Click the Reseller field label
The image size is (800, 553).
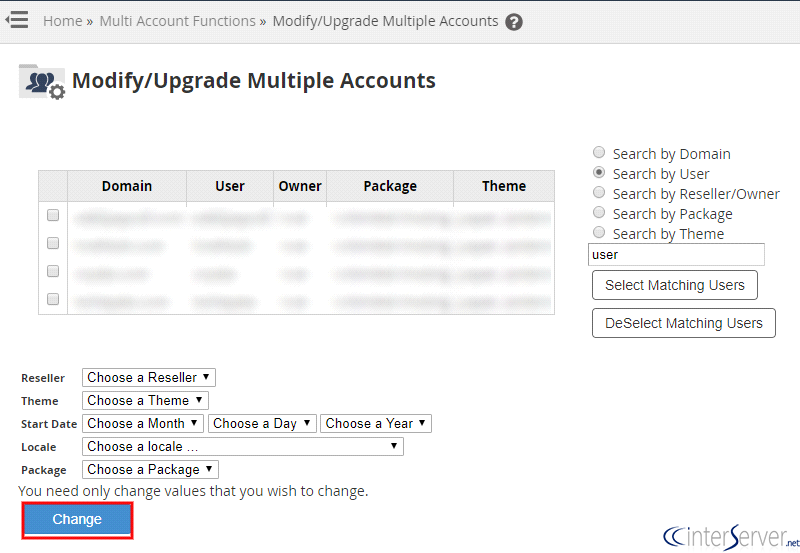coord(43,378)
